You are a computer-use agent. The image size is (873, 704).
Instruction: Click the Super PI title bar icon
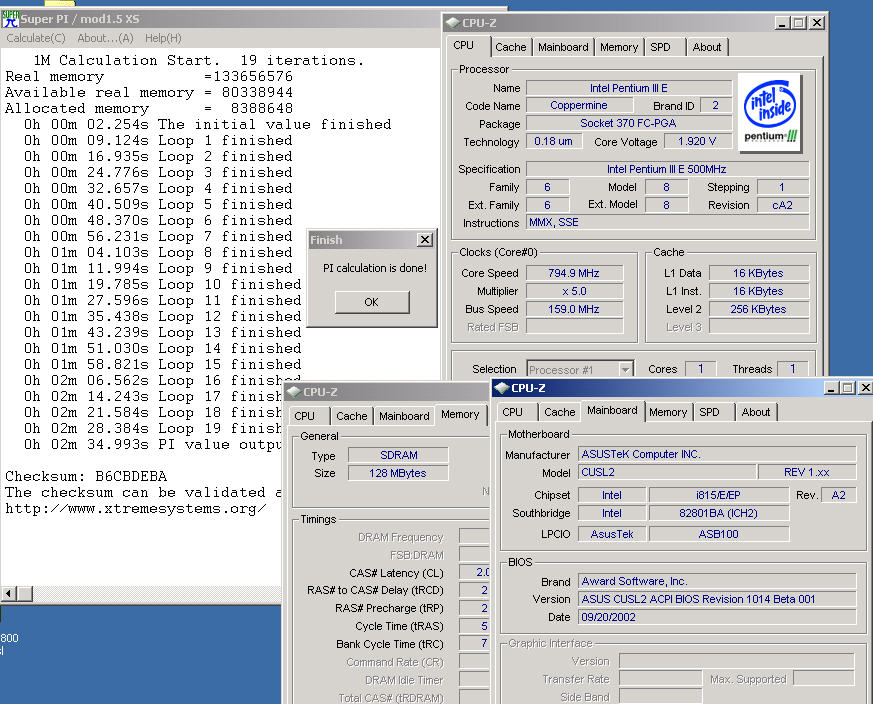(x=10, y=19)
